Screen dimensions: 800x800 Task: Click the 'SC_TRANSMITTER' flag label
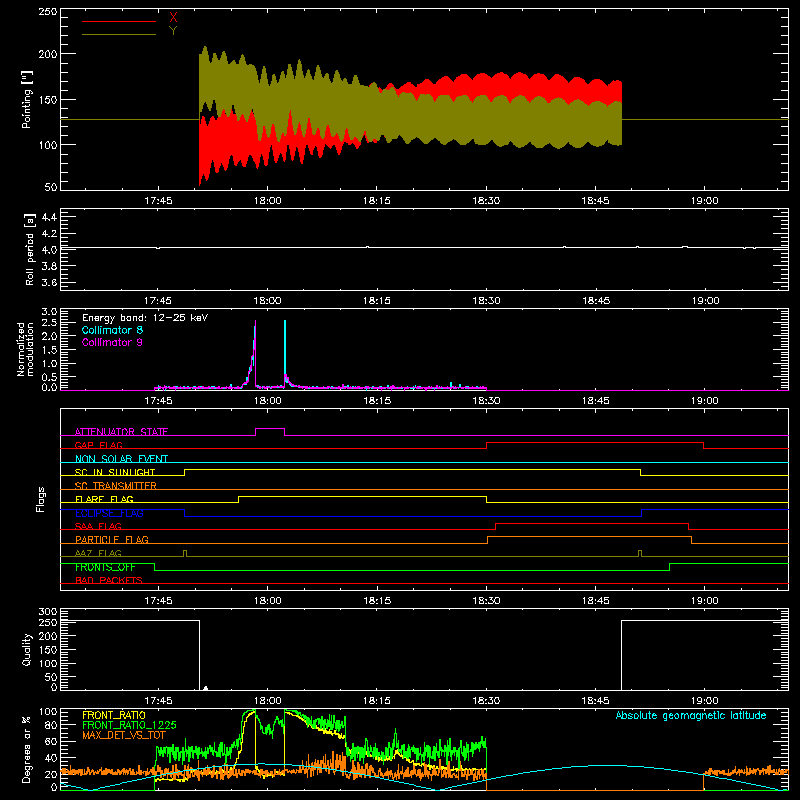[x=116, y=486]
